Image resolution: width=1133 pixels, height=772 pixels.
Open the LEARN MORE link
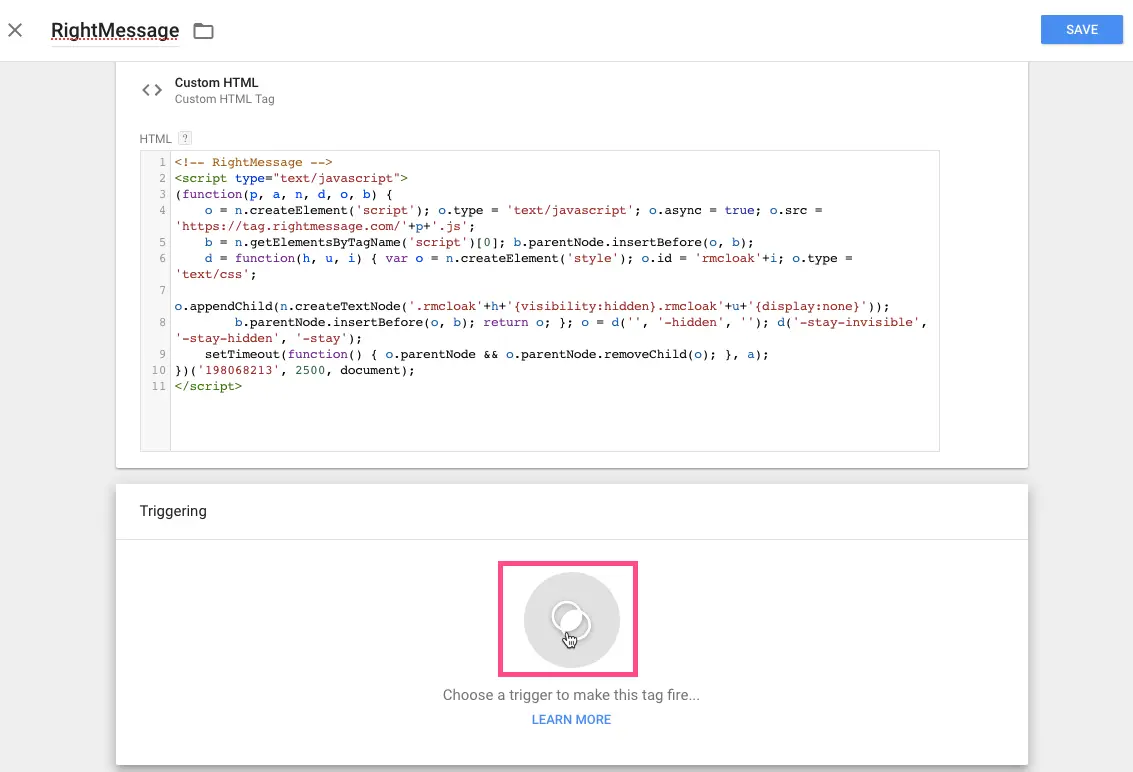pyautogui.click(x=571, y=720)
